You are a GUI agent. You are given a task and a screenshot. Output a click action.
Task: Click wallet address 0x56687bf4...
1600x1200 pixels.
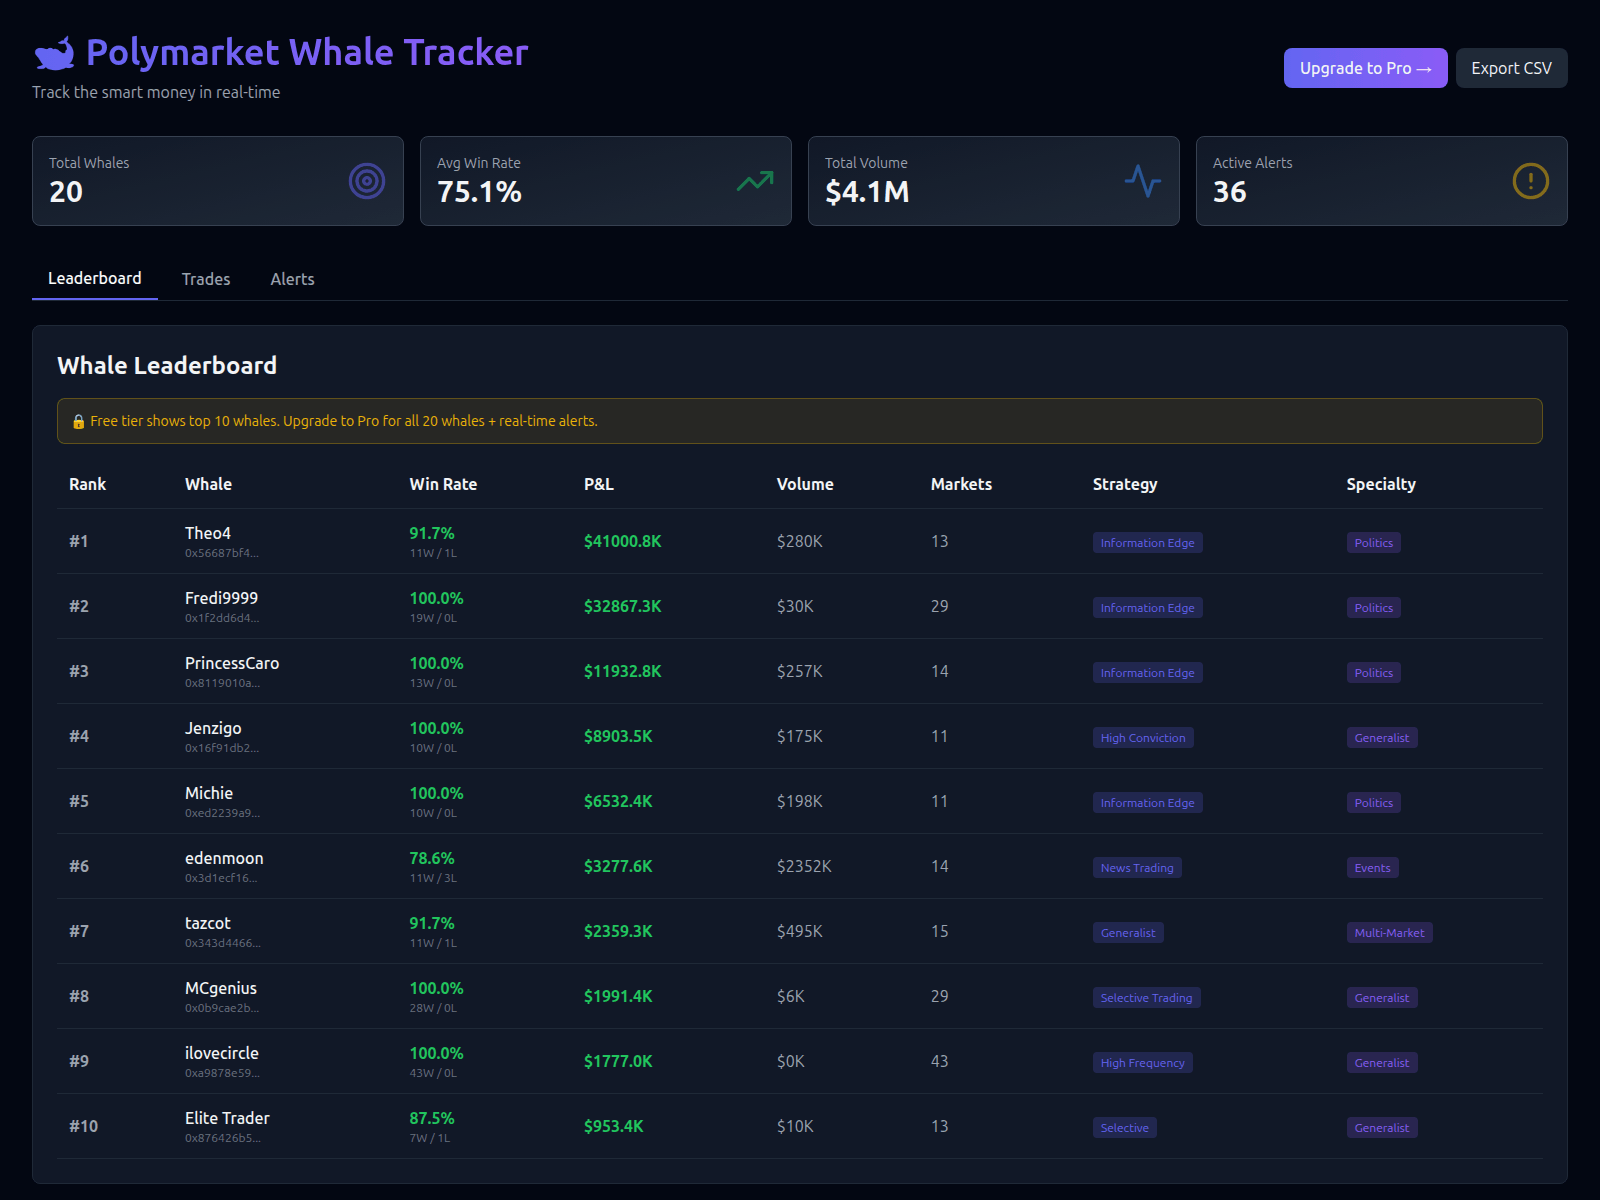coord(222,553)
